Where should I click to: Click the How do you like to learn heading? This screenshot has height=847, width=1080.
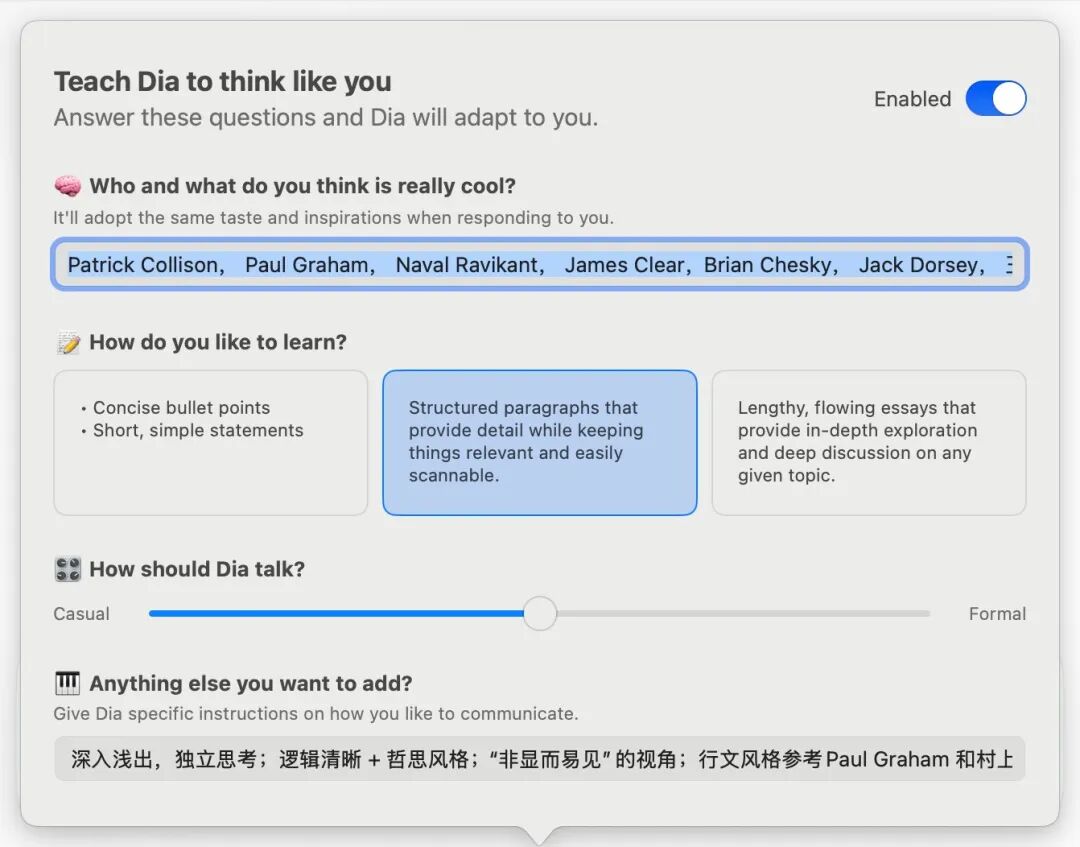[x=218, y=343]
